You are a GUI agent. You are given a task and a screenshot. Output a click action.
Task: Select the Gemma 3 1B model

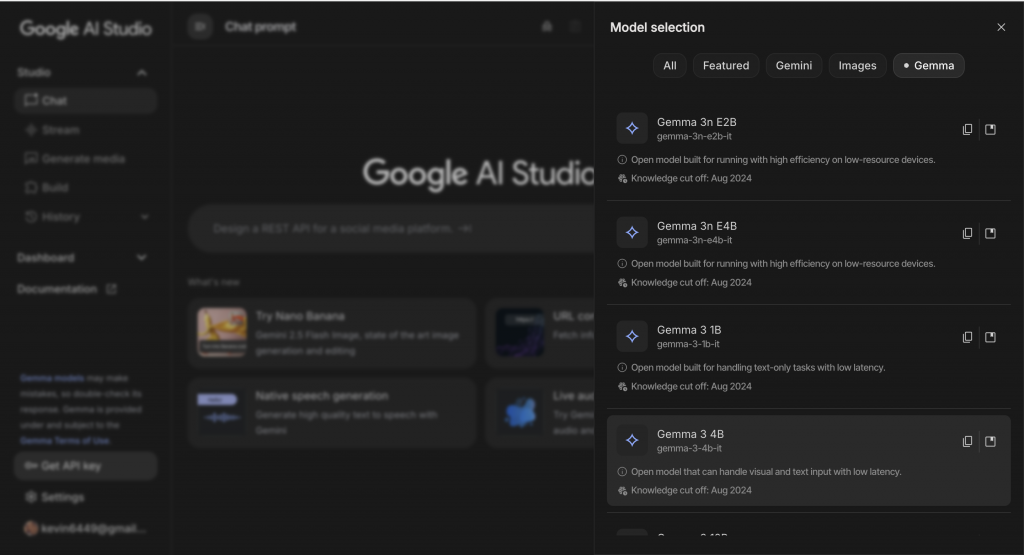[x=808, y=357]
